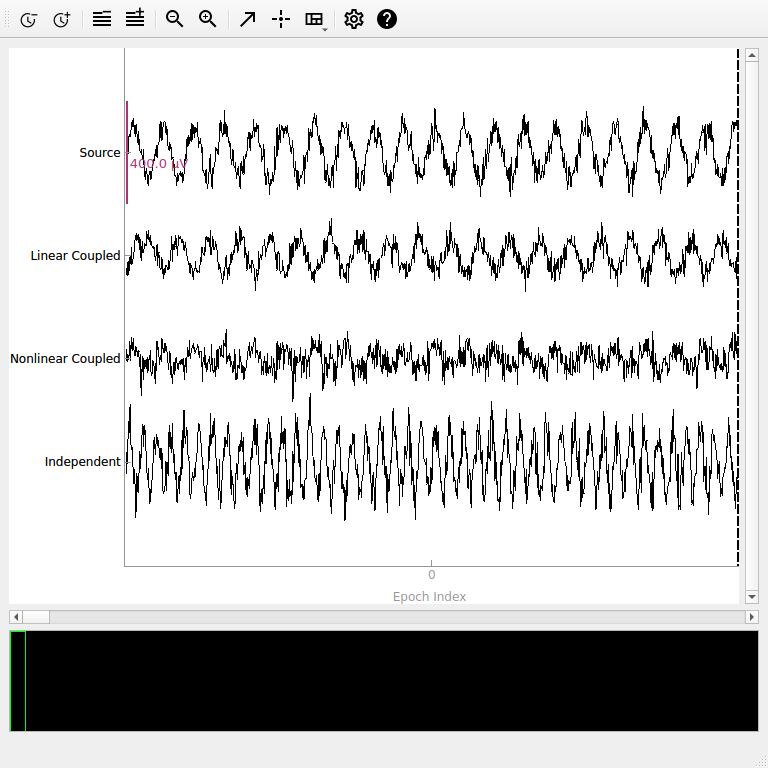Image resolution: width=768 pixels, height=768 pixels.
Task: Click the vertical scrollbar down arrow
Action: click(752, 597)
